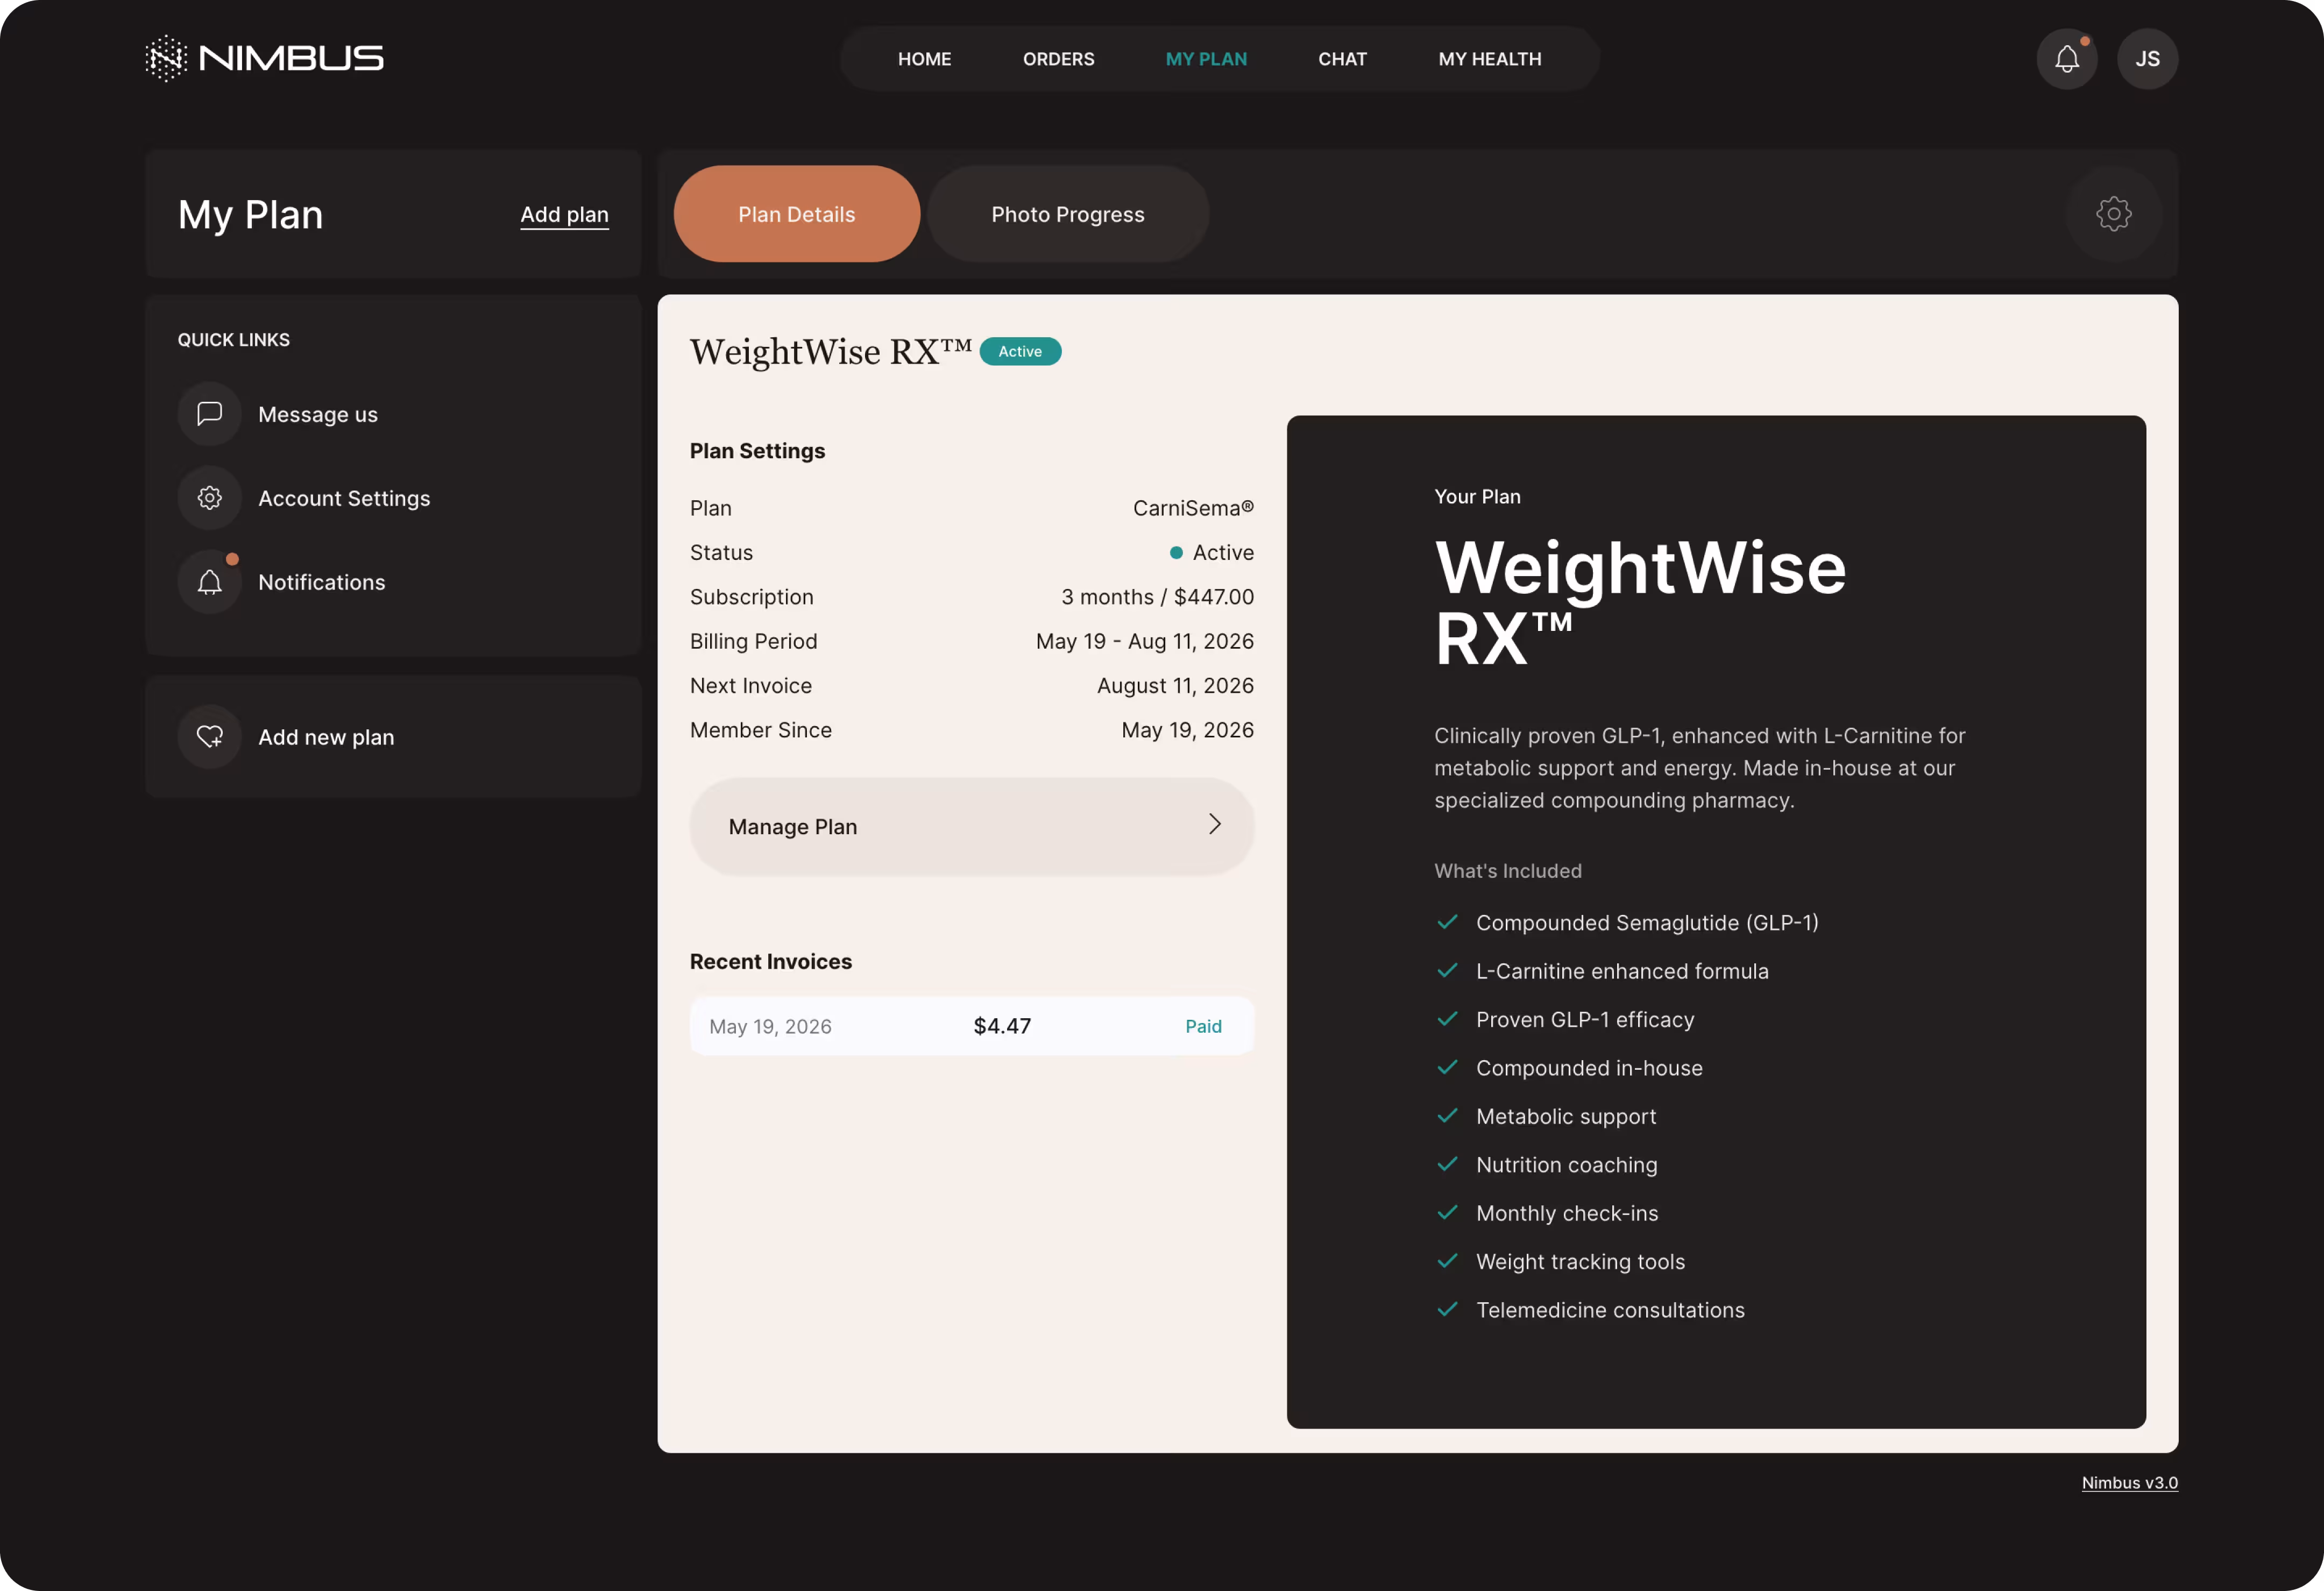Viewport: 2324px width, 1591px height.
Task: Open the JS user avatar menu
Action: coord(2147,59)
